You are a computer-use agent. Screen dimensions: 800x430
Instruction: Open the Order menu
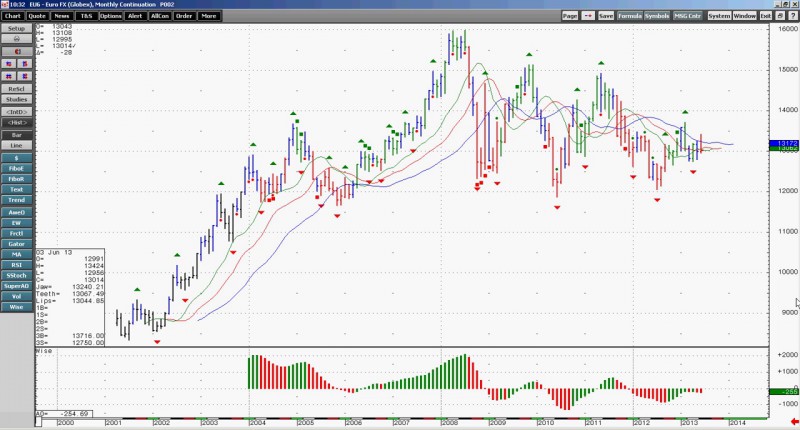[x=184, y=16]
